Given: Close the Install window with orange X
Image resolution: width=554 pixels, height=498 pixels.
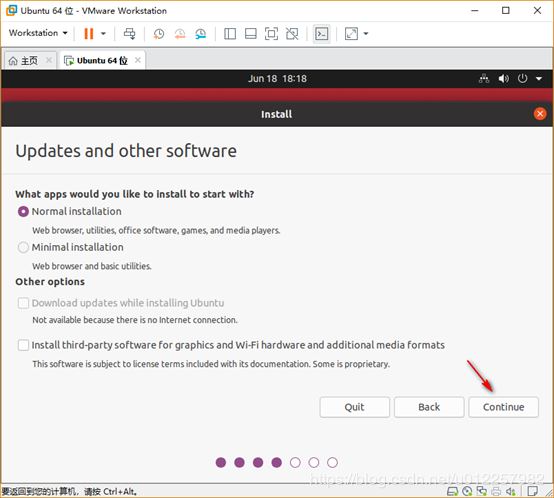Looking at the screenshot, I should 540,114.
